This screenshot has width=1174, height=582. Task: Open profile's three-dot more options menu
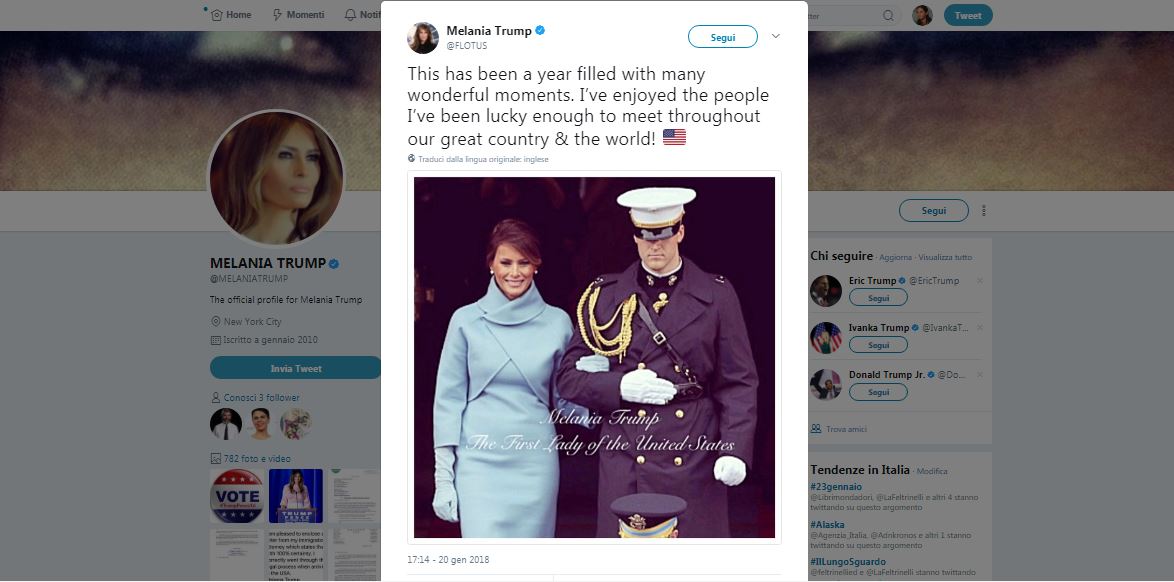point(984,211)
